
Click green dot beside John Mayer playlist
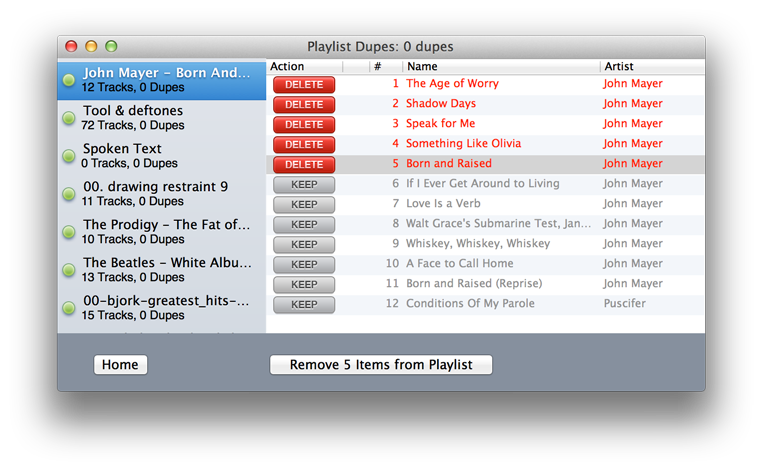click(x=69, y=80)
